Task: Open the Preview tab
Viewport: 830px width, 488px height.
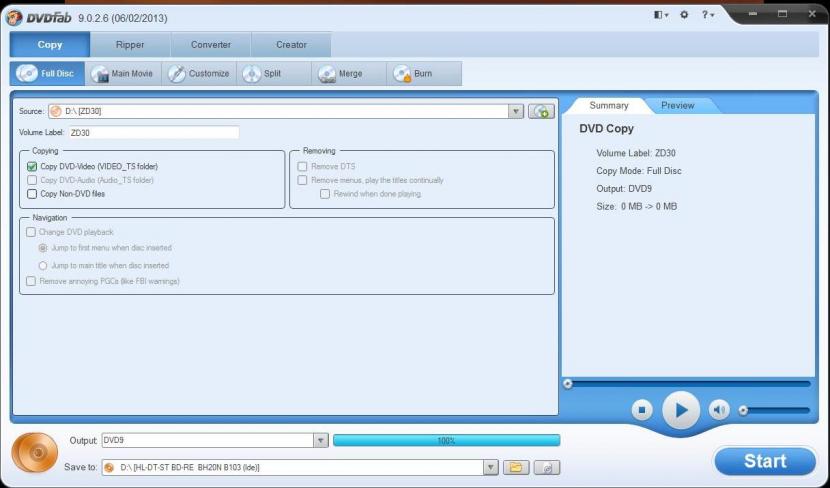Action: 677,105
